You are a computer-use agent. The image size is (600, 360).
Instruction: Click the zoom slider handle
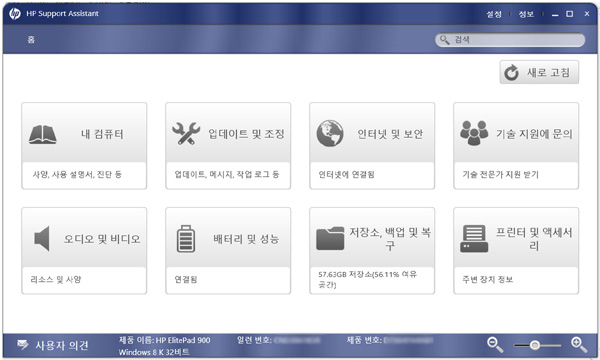click(x=535, y=345)
